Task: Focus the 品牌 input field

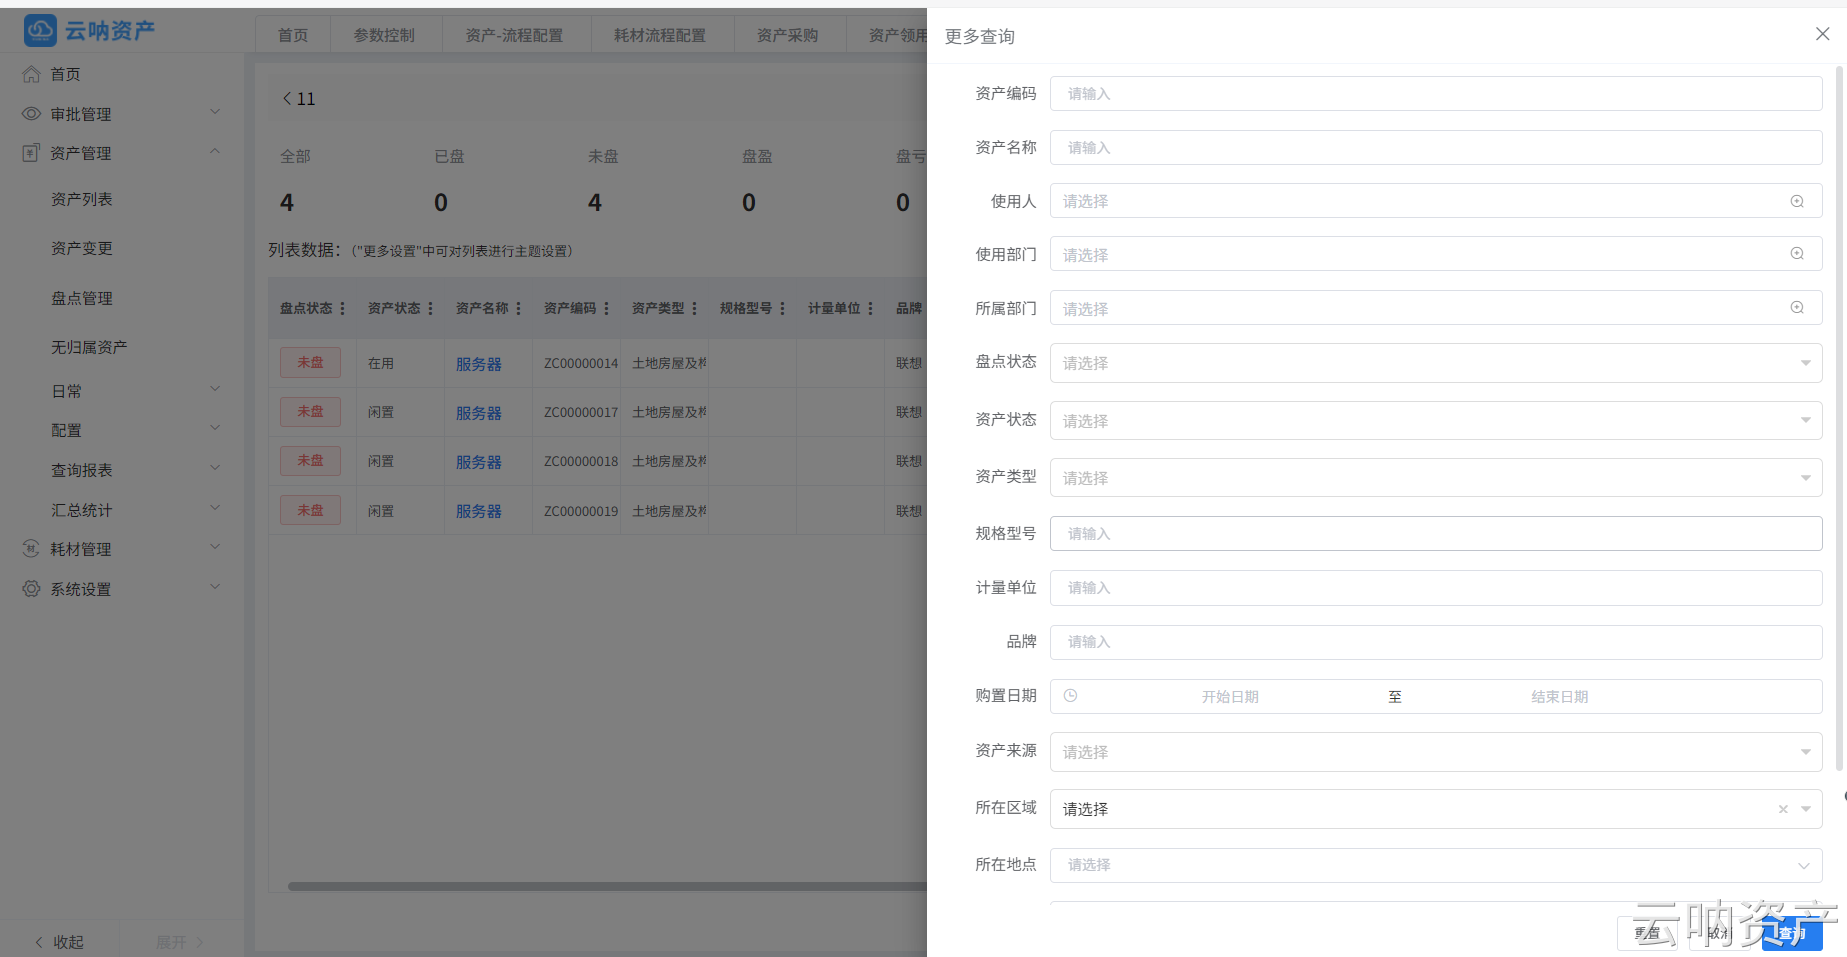Action: point(1436,641)
